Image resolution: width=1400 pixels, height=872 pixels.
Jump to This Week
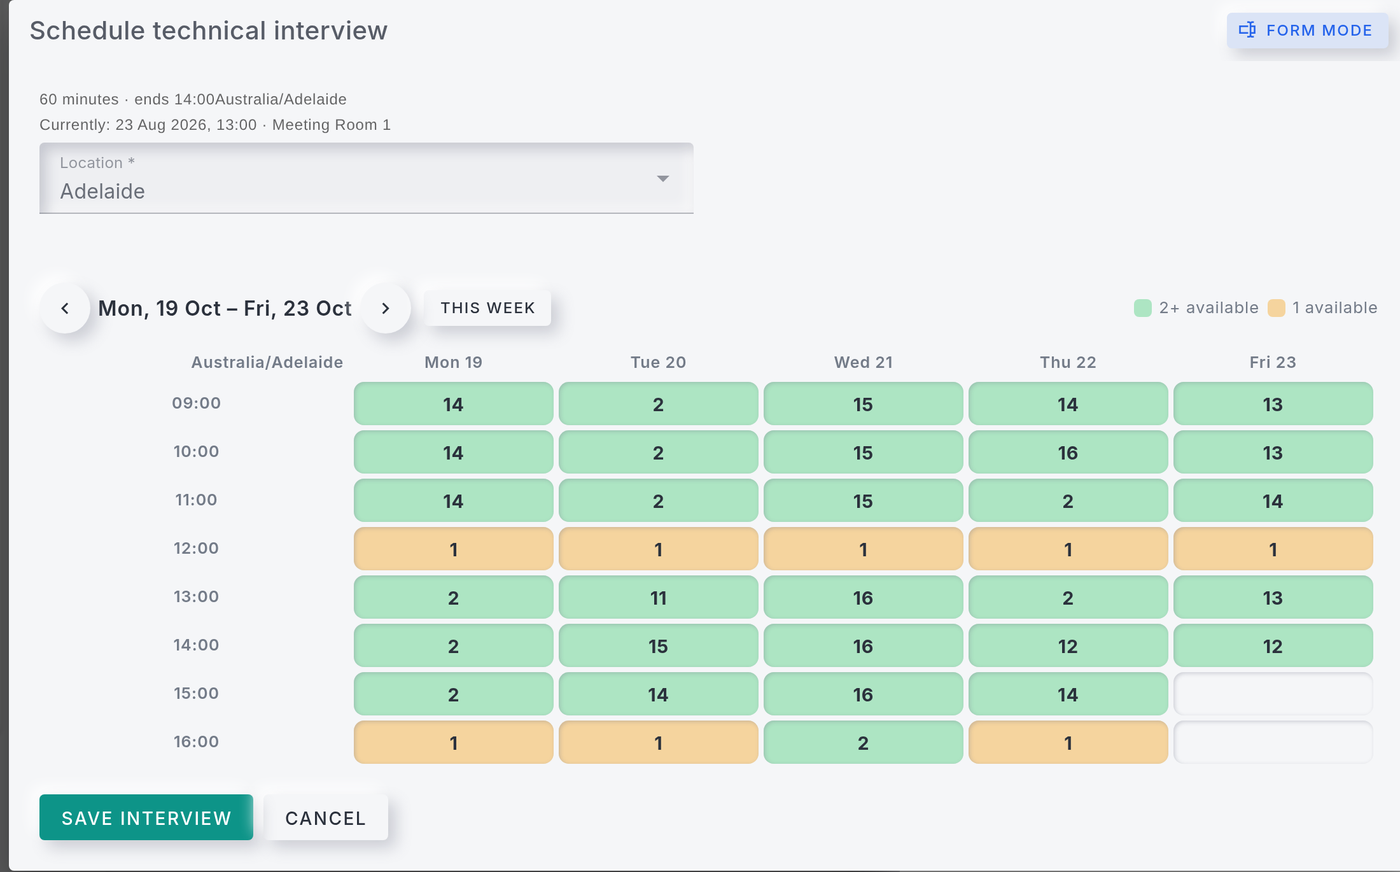point(488,308)
